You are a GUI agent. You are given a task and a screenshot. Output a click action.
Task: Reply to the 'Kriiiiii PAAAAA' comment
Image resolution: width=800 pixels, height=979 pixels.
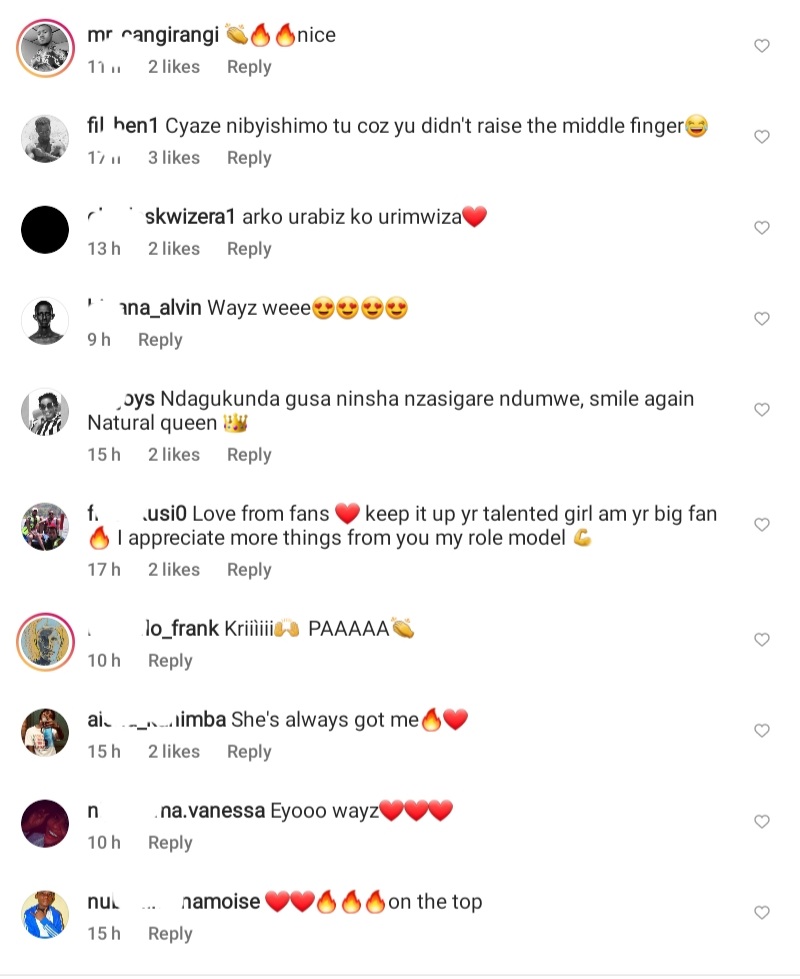[170, 661]
